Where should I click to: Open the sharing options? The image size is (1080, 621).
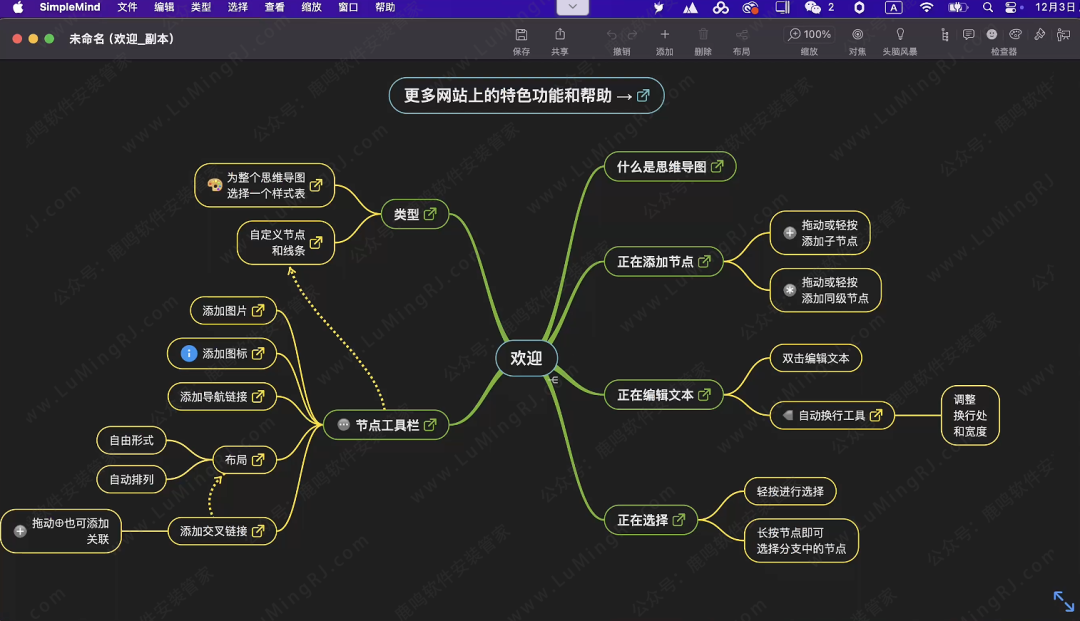[559, 33]
